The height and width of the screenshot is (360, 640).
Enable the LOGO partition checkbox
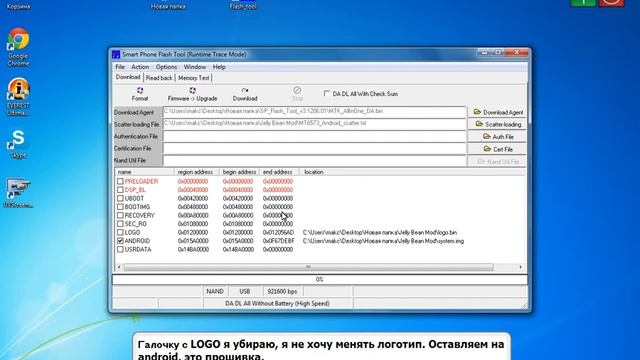tap(120, 233)
